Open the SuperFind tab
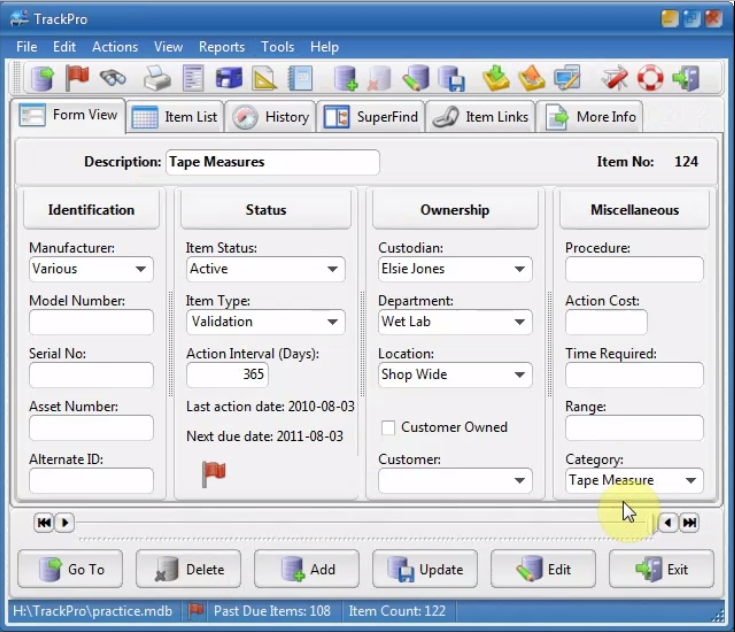735x632 pixels. (371, 117)
